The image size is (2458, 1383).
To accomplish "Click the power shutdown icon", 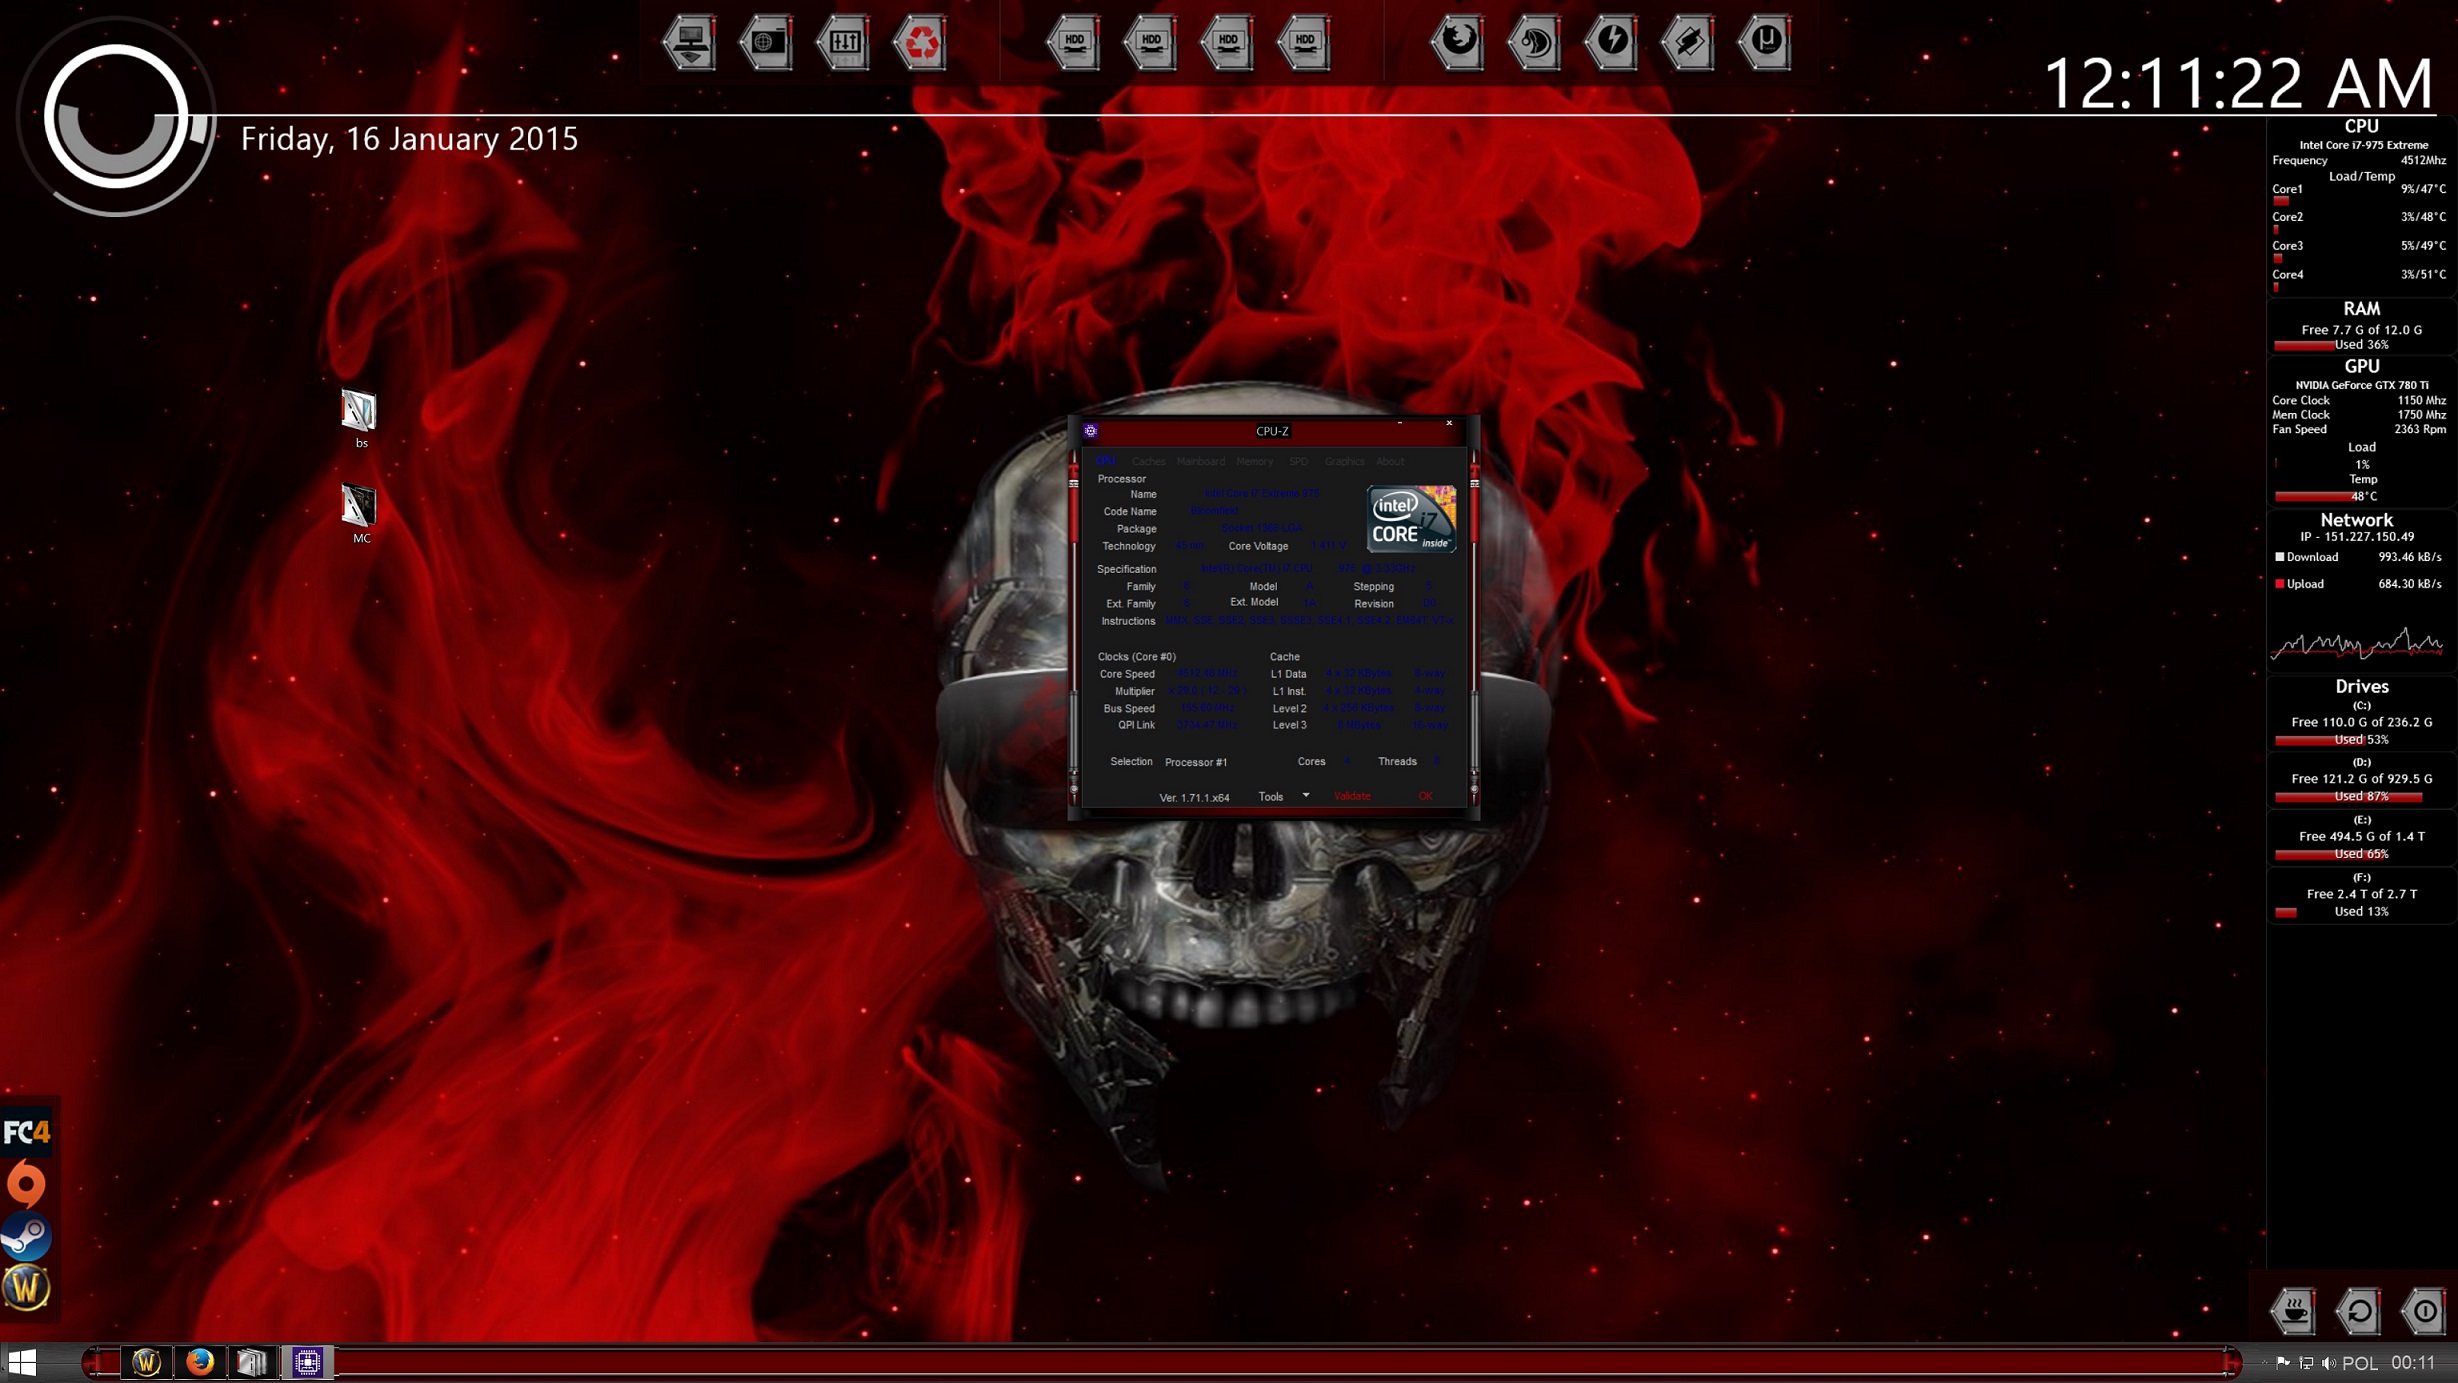I will [2425, 1311].
